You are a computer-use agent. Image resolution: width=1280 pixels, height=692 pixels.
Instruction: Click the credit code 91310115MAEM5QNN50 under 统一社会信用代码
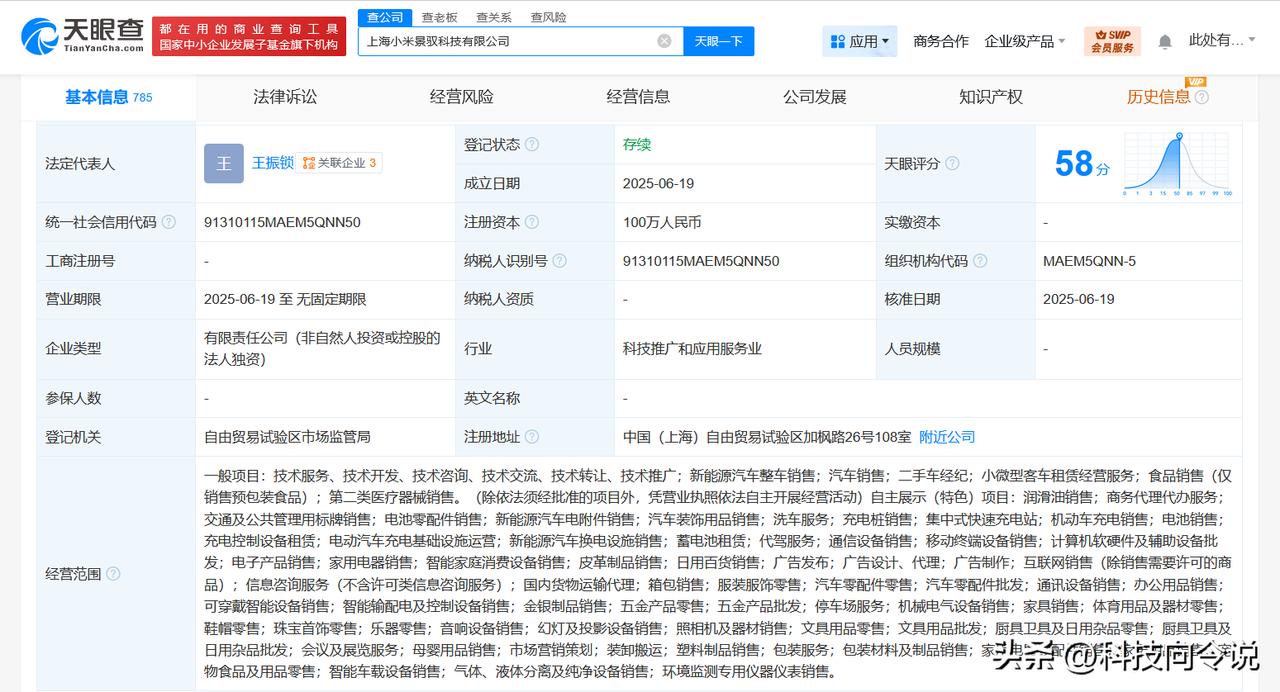282,223
